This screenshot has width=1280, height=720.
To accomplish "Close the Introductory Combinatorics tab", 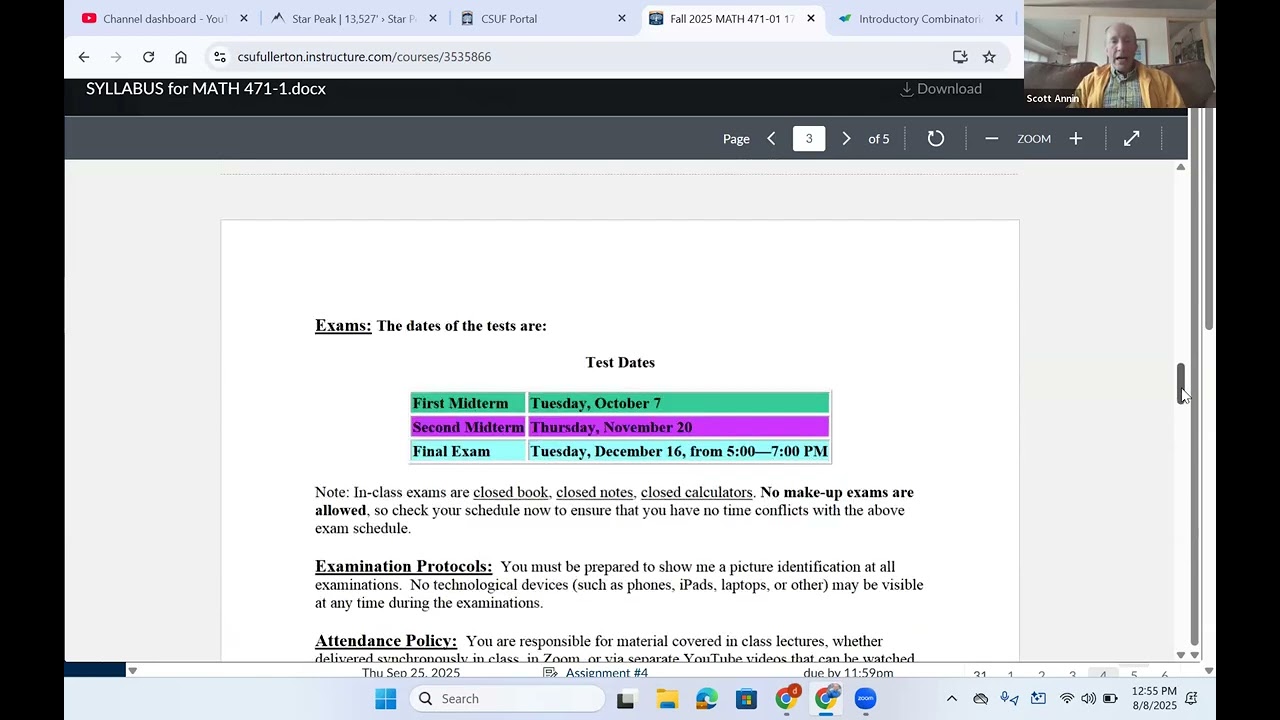I will (x=998, y=19).
